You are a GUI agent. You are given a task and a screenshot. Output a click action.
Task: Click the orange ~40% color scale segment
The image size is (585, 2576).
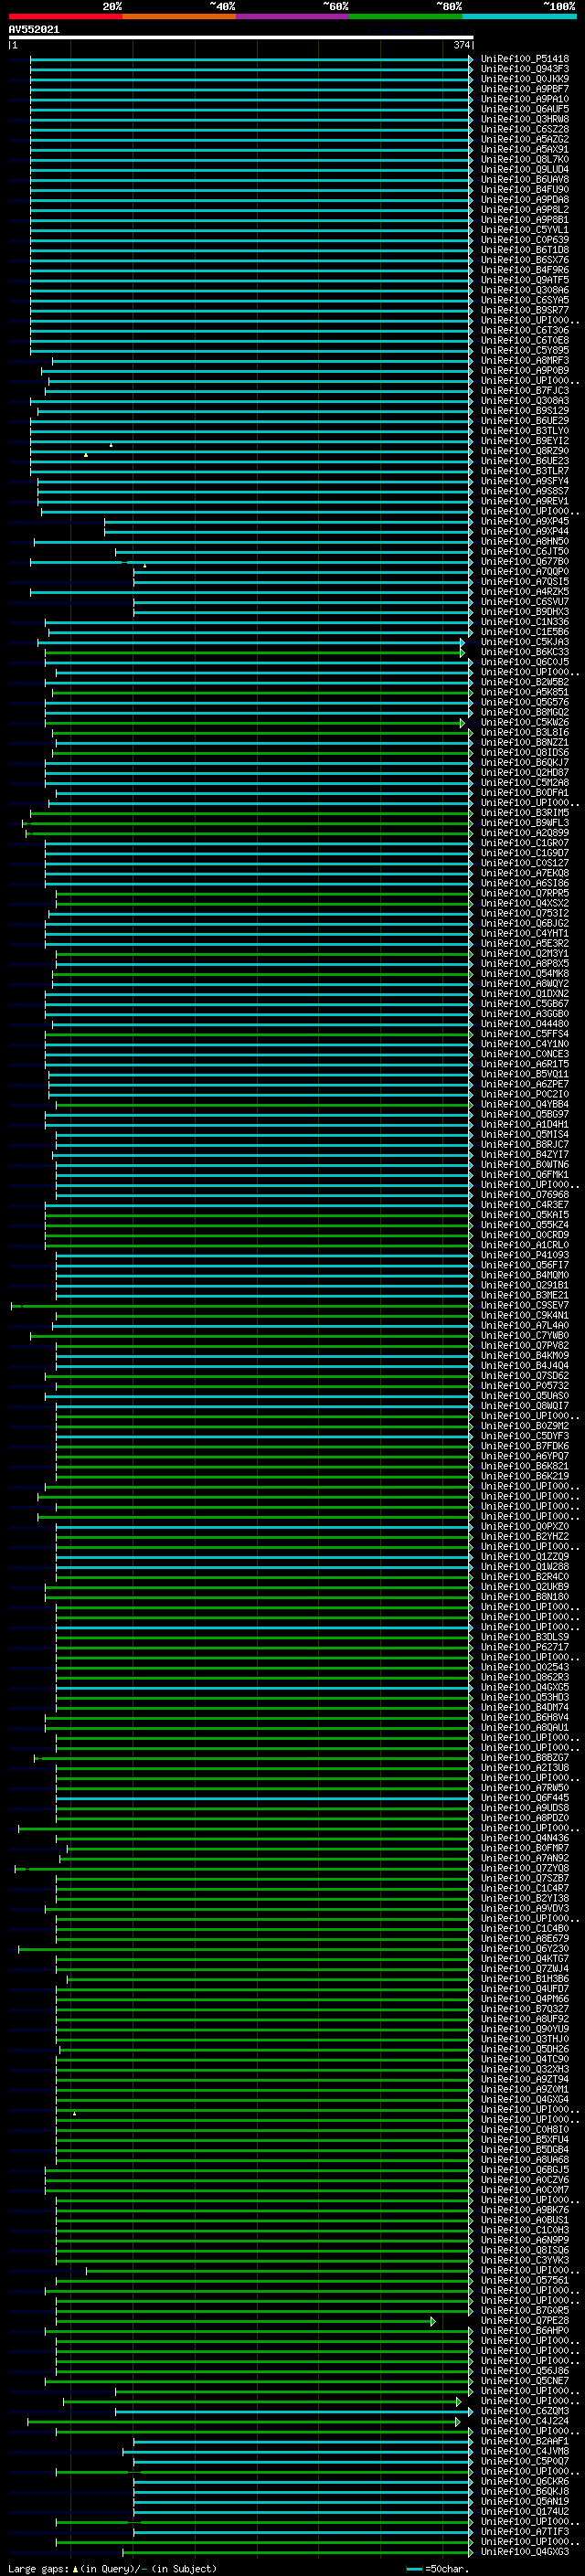pos(179,16)
